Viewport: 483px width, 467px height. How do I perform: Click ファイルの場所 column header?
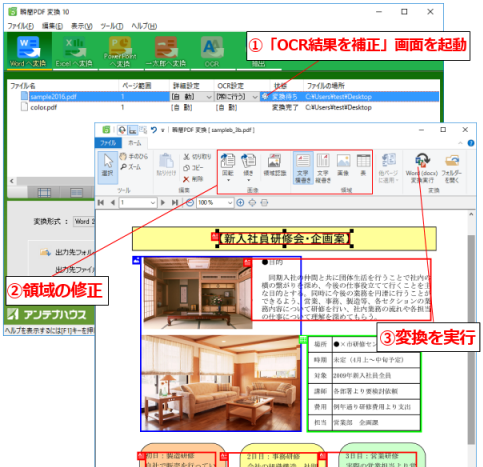click(x=371, y=86)
